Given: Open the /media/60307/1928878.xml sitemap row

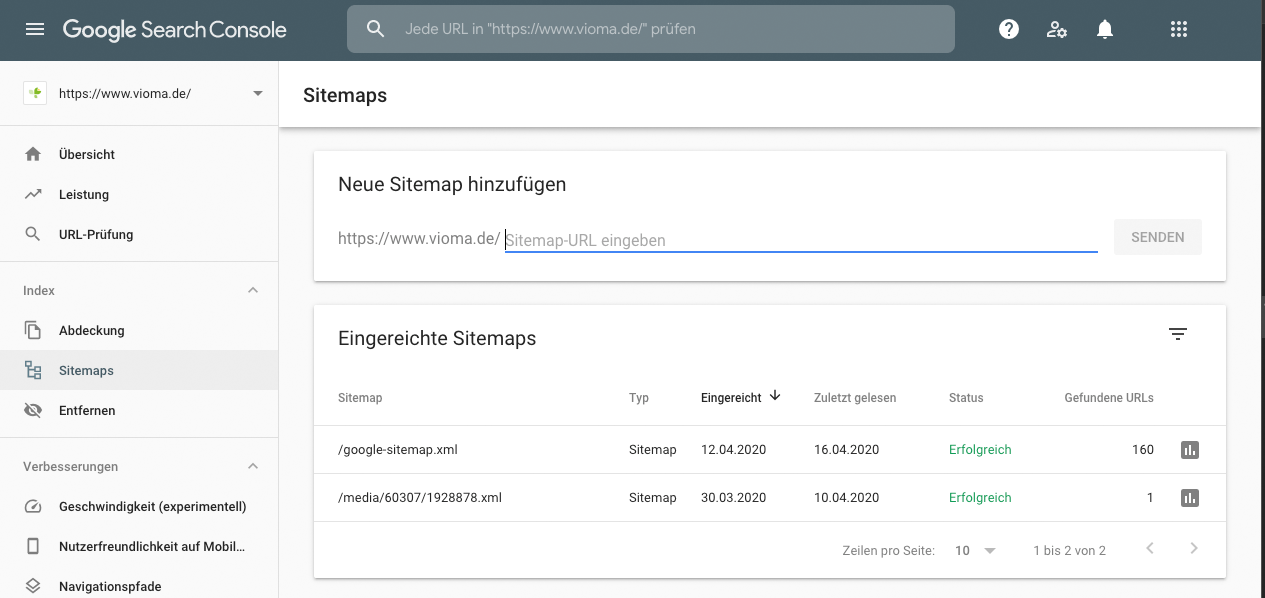Looking at the screenshot, I should click(770, 497).
